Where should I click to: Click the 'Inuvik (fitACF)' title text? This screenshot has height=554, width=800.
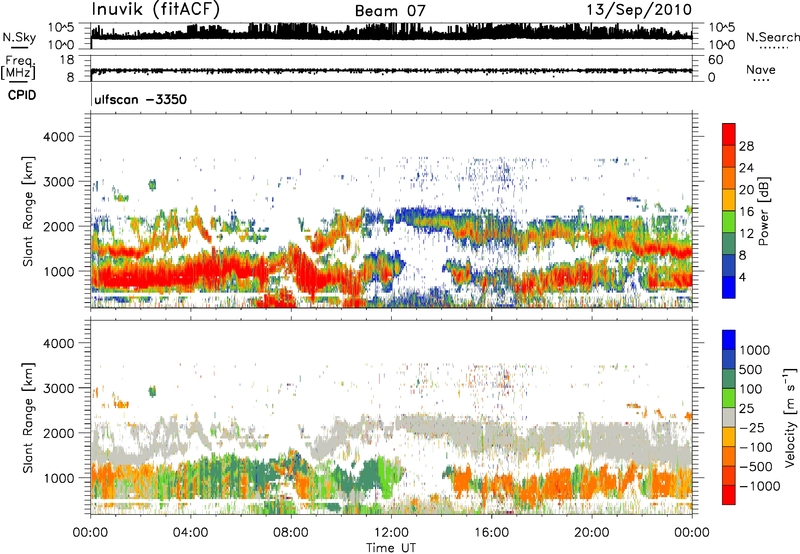click(156, 9)
